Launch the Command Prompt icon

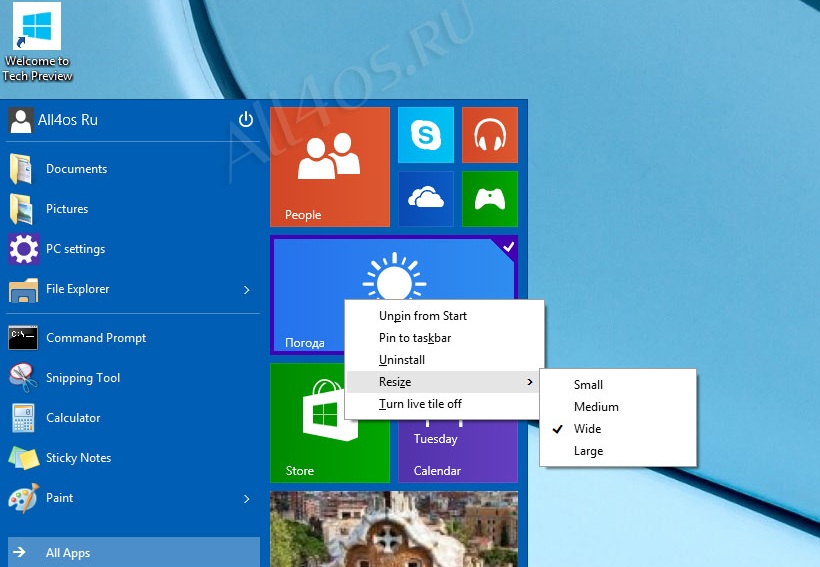(23, 337)
